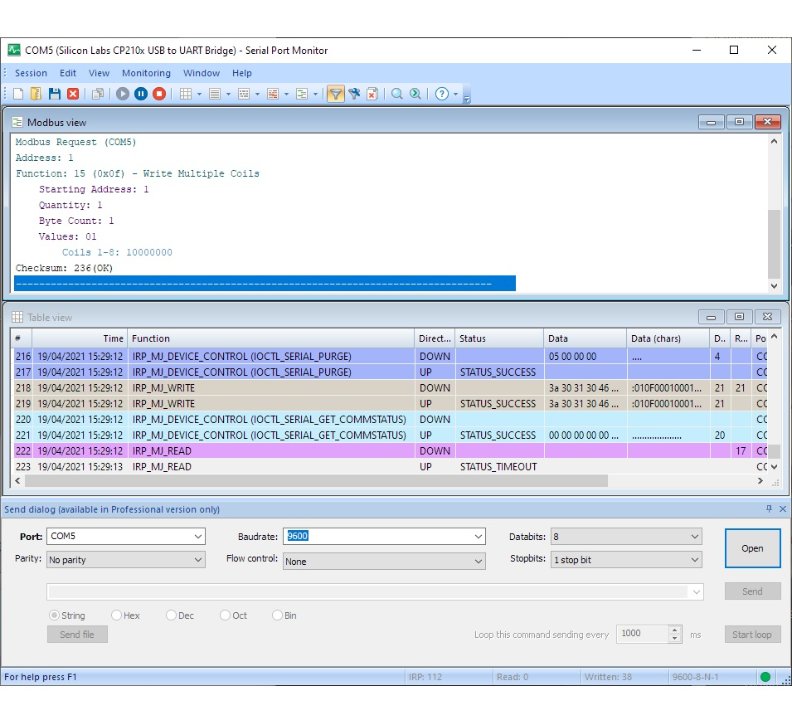
Task: Click the Modbus view toolbar icon
Action: (302, 93)
